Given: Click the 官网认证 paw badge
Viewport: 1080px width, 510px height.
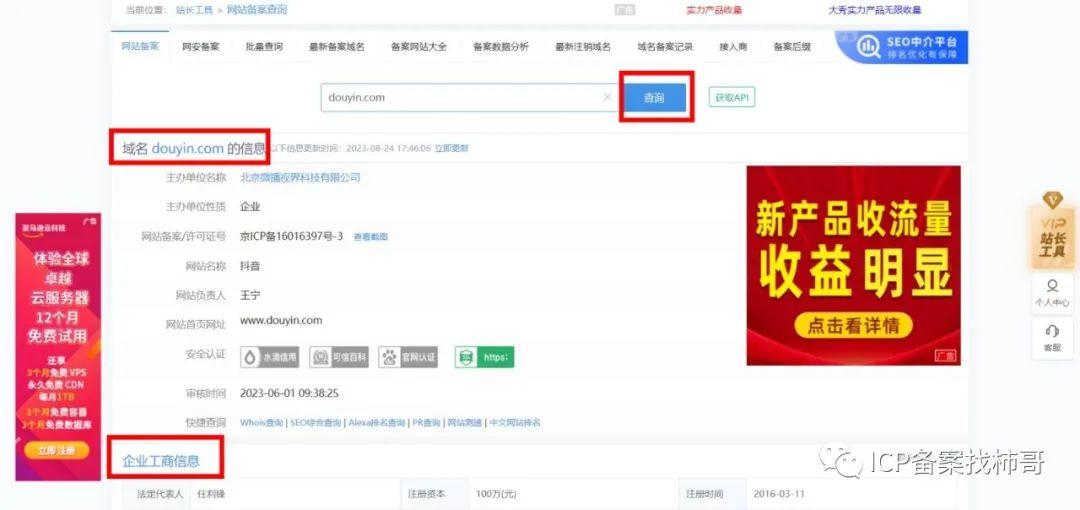Looking at the screenshot, I should 408,357.
